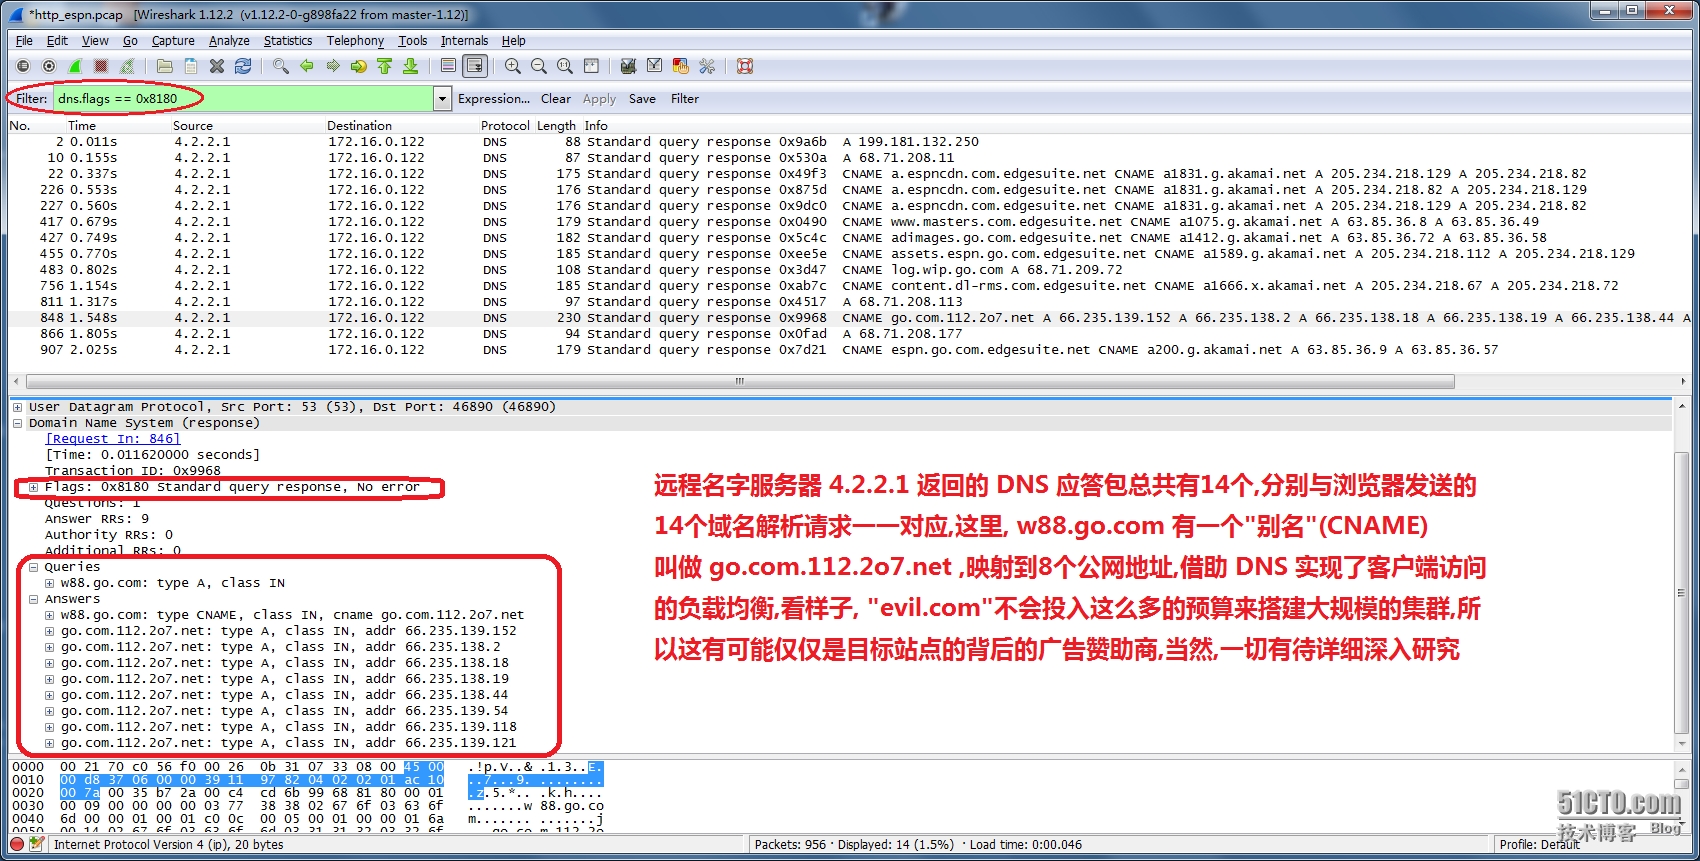
Task: Stop the running capture icon
Action: 101,66
